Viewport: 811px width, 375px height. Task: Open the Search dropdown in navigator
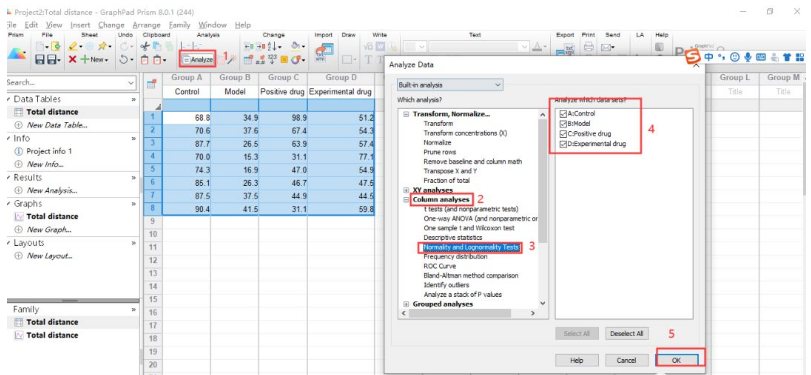[130, 83]
